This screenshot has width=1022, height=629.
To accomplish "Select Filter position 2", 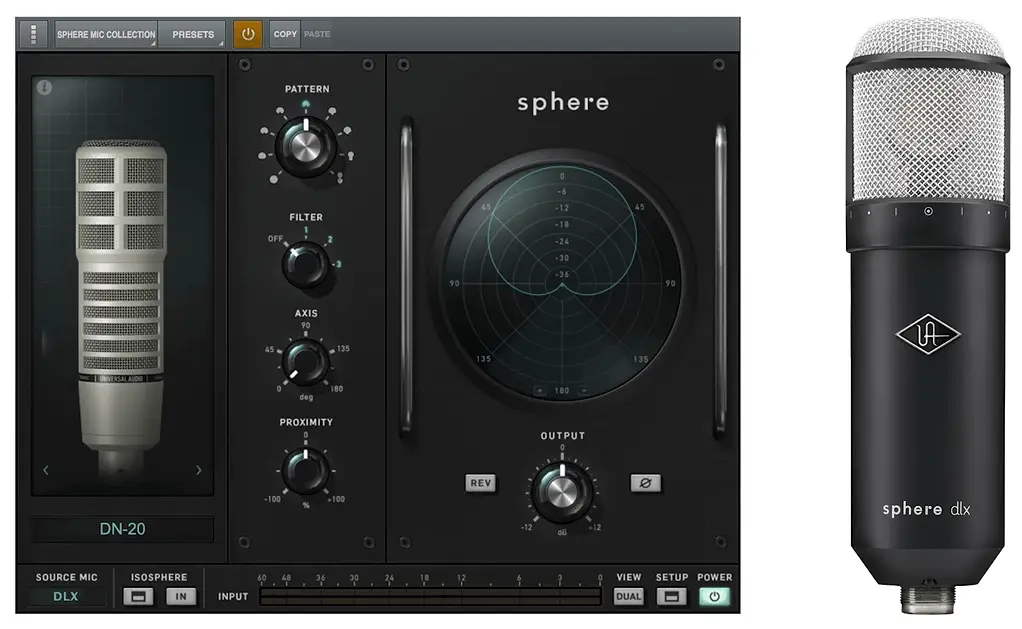I will click(330, 240).
